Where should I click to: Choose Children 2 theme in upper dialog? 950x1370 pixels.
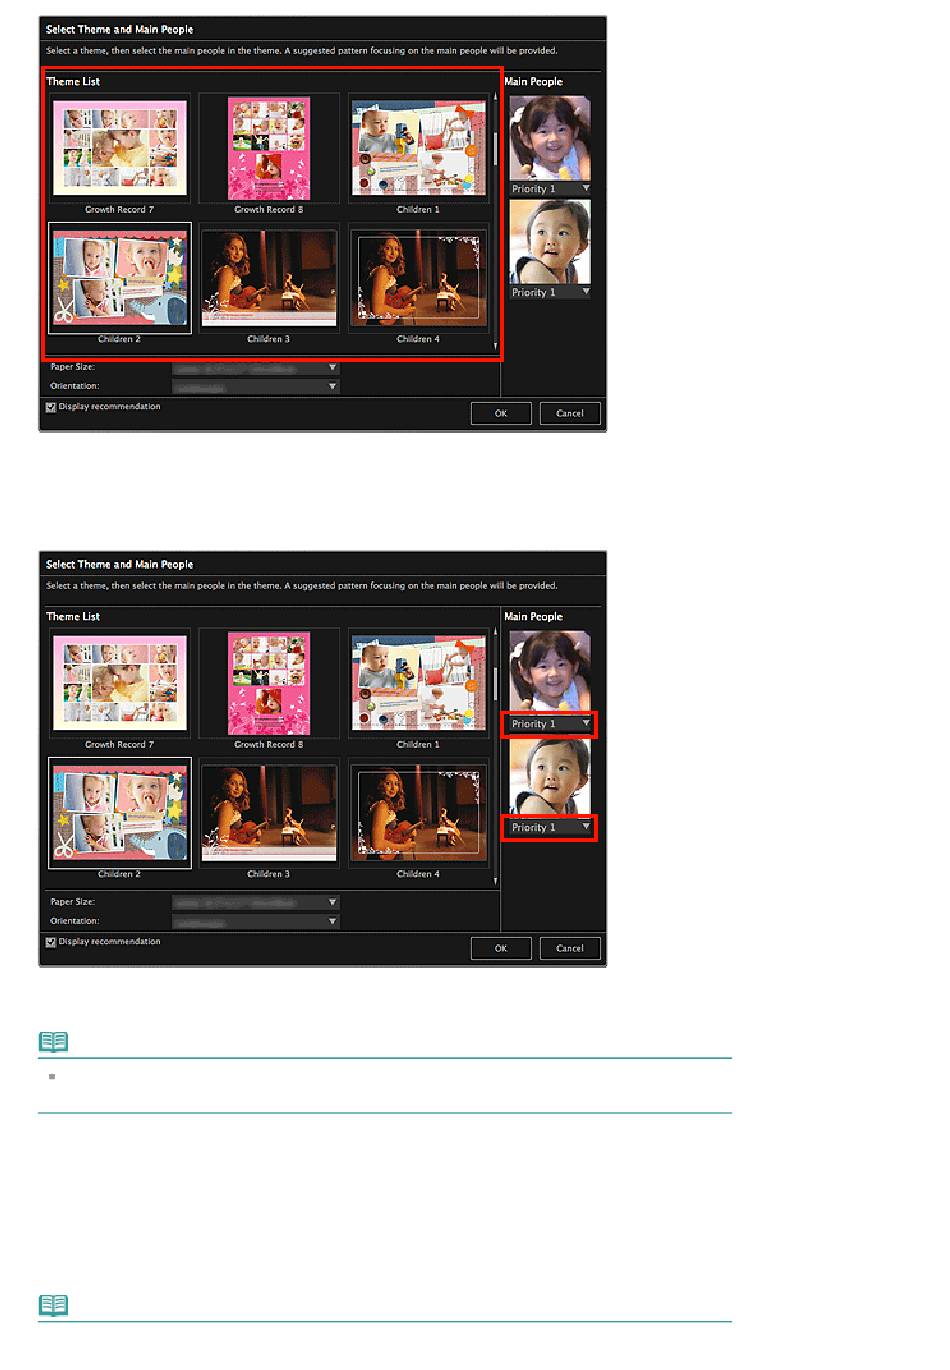119,279
